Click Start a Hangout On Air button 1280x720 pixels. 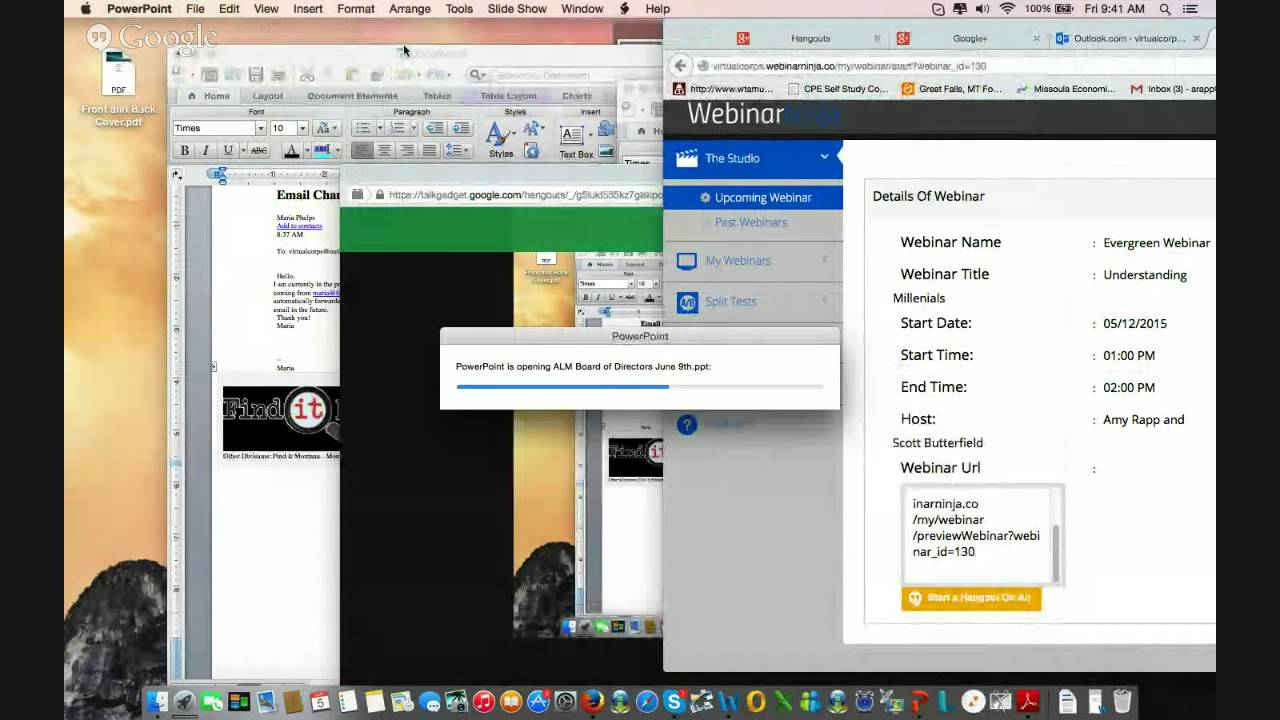tap(971, 598)
